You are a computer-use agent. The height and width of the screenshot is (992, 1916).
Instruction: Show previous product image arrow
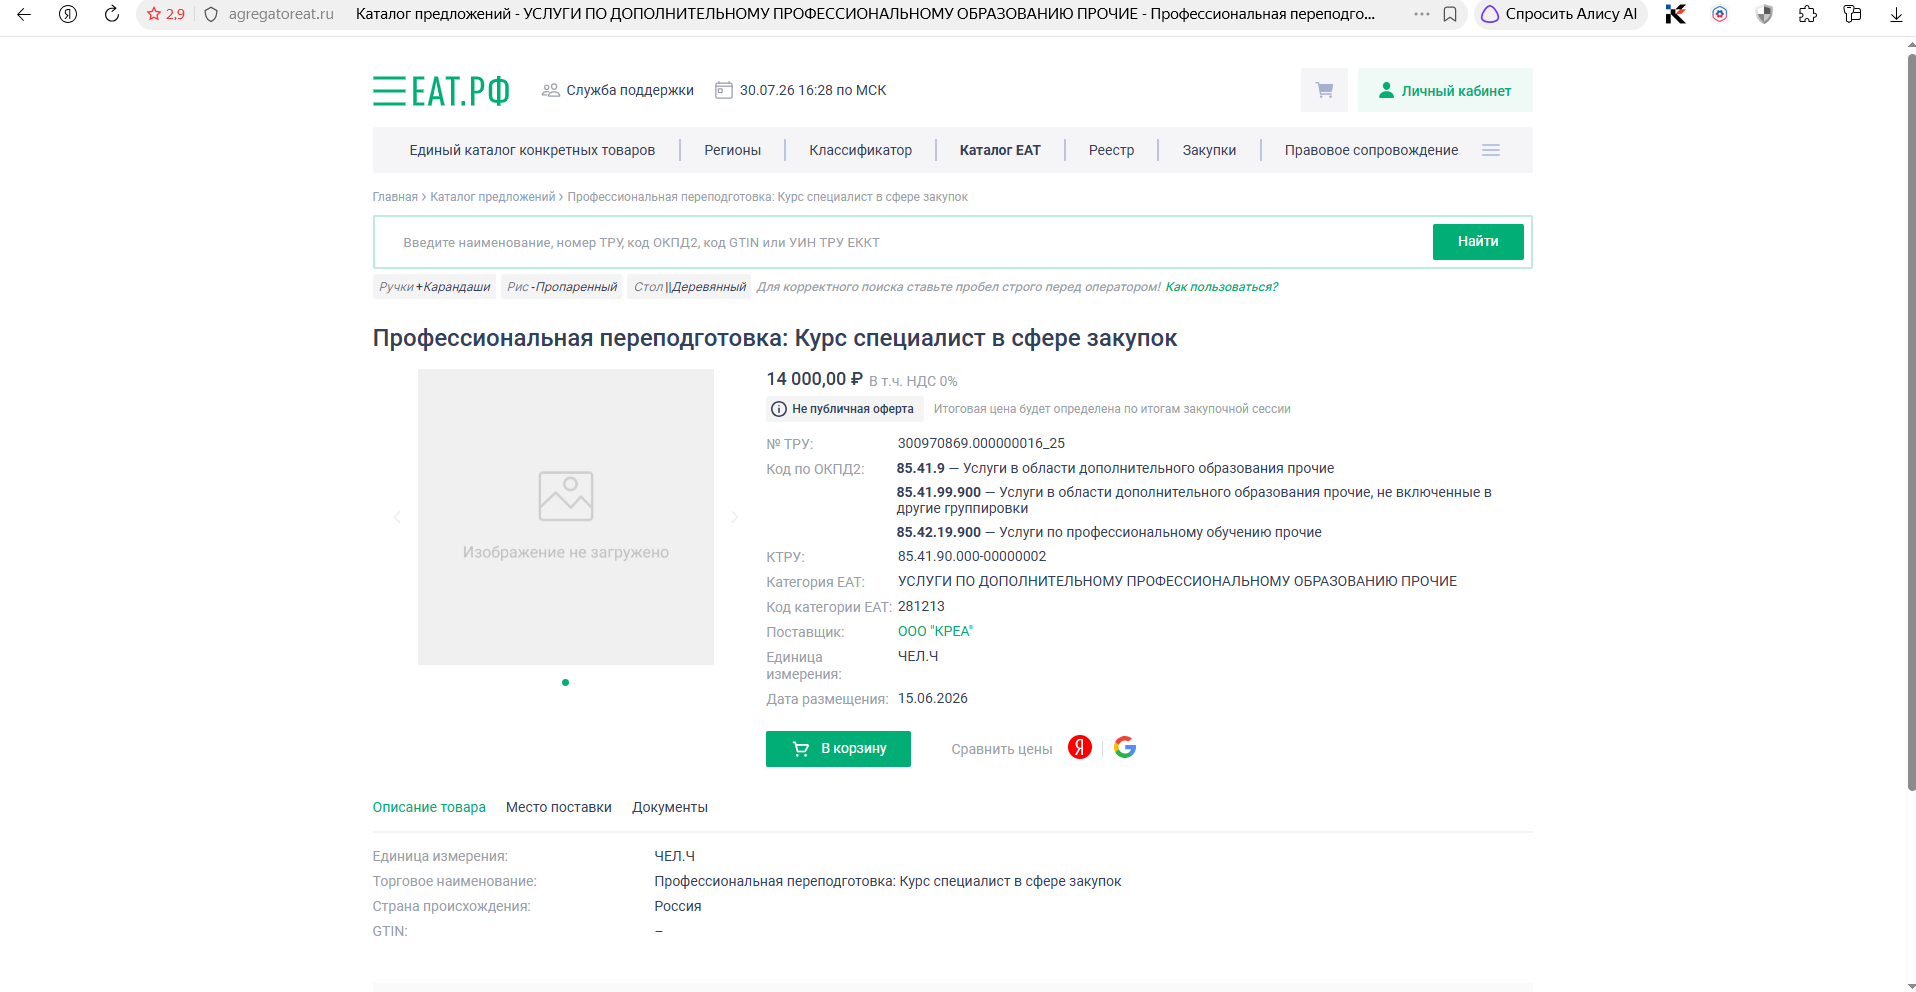point(397,517)
